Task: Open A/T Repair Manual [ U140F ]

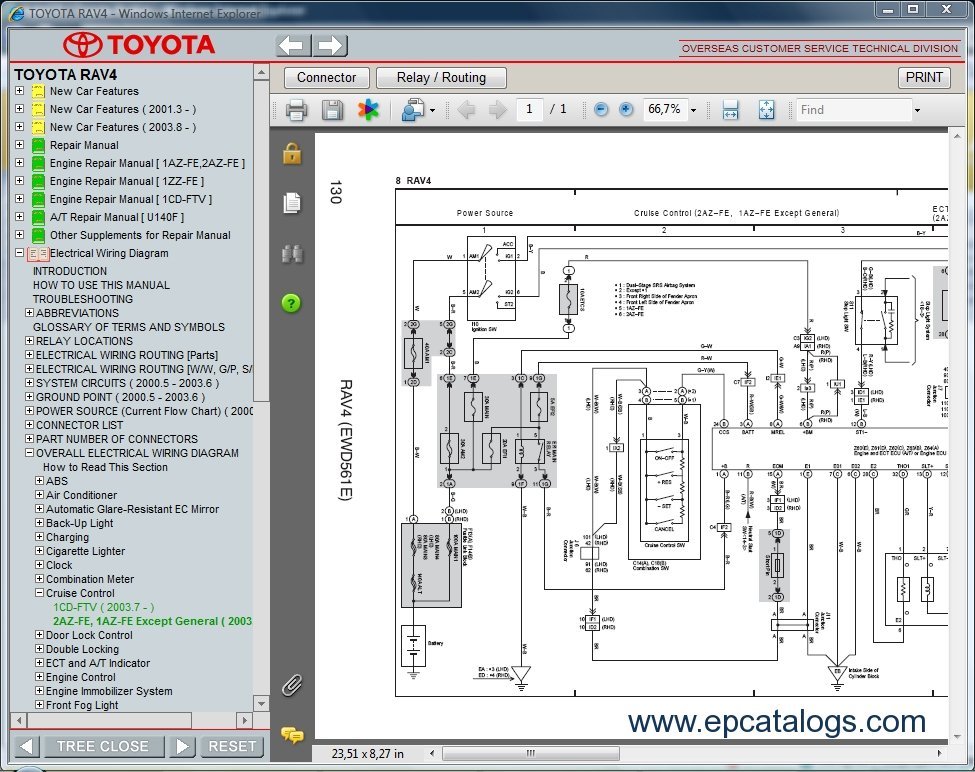Action: 117,218
